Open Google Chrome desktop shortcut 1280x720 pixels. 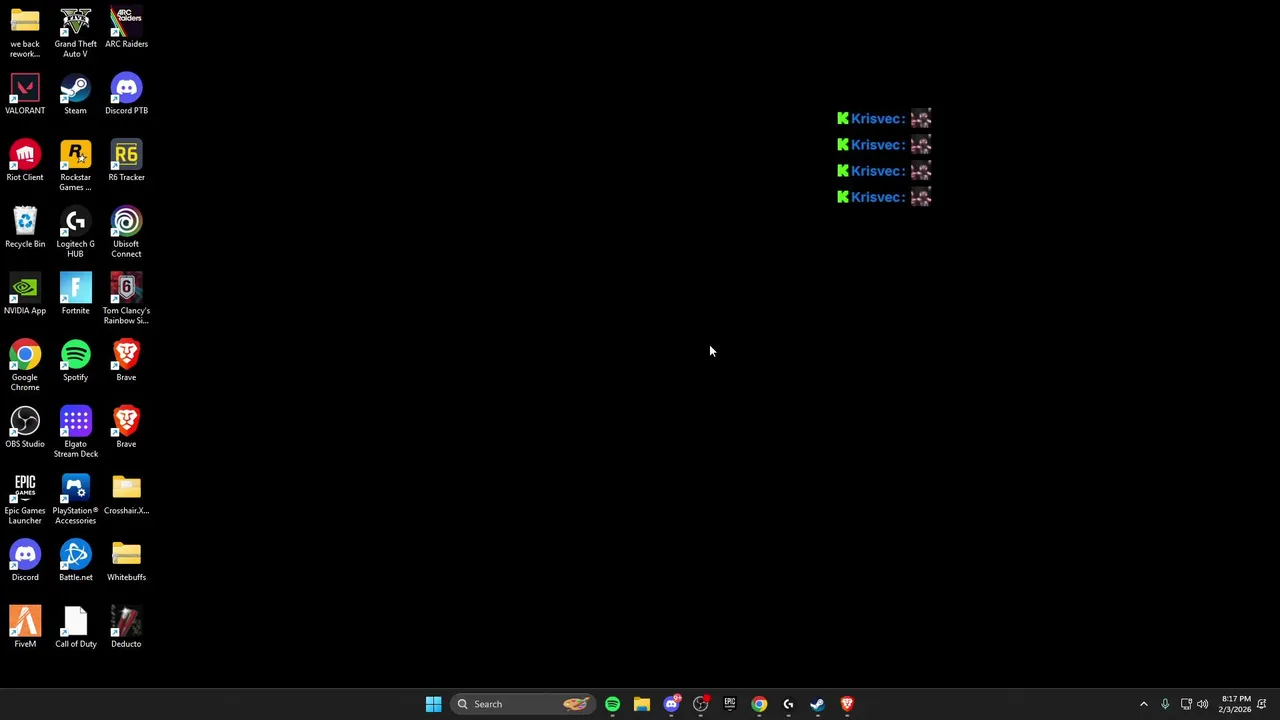[x=25, y=366]
